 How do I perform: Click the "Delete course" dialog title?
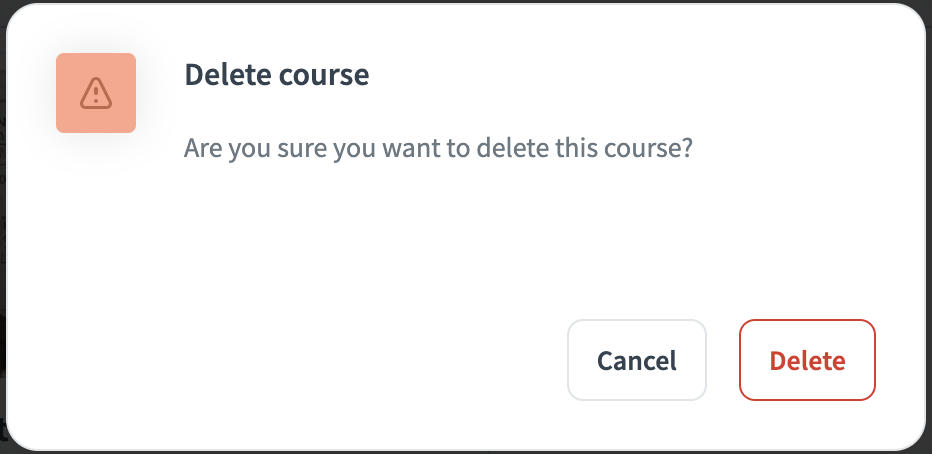277,75
